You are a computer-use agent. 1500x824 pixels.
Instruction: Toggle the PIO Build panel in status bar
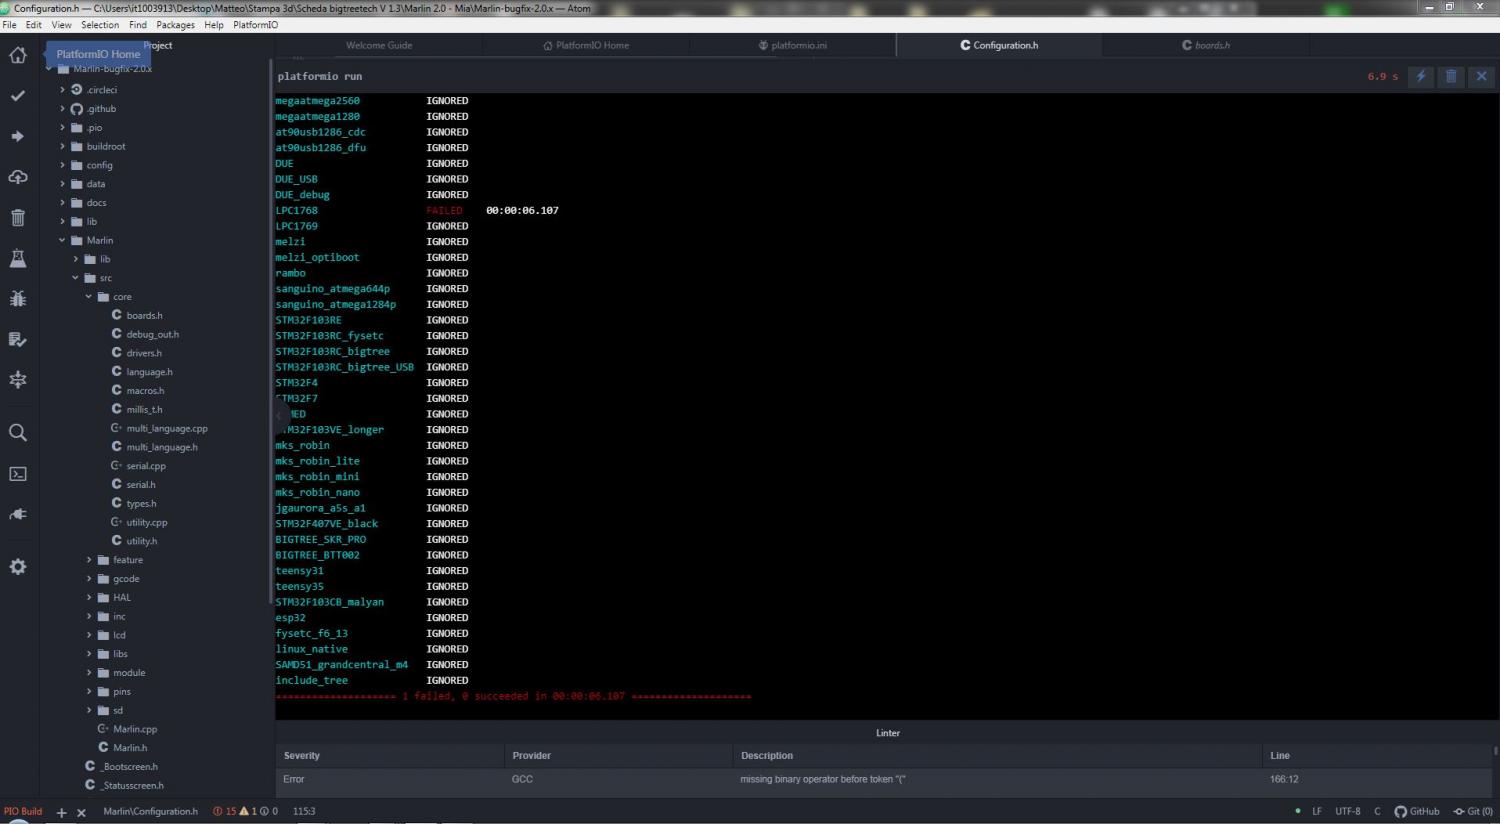point(23,811)
